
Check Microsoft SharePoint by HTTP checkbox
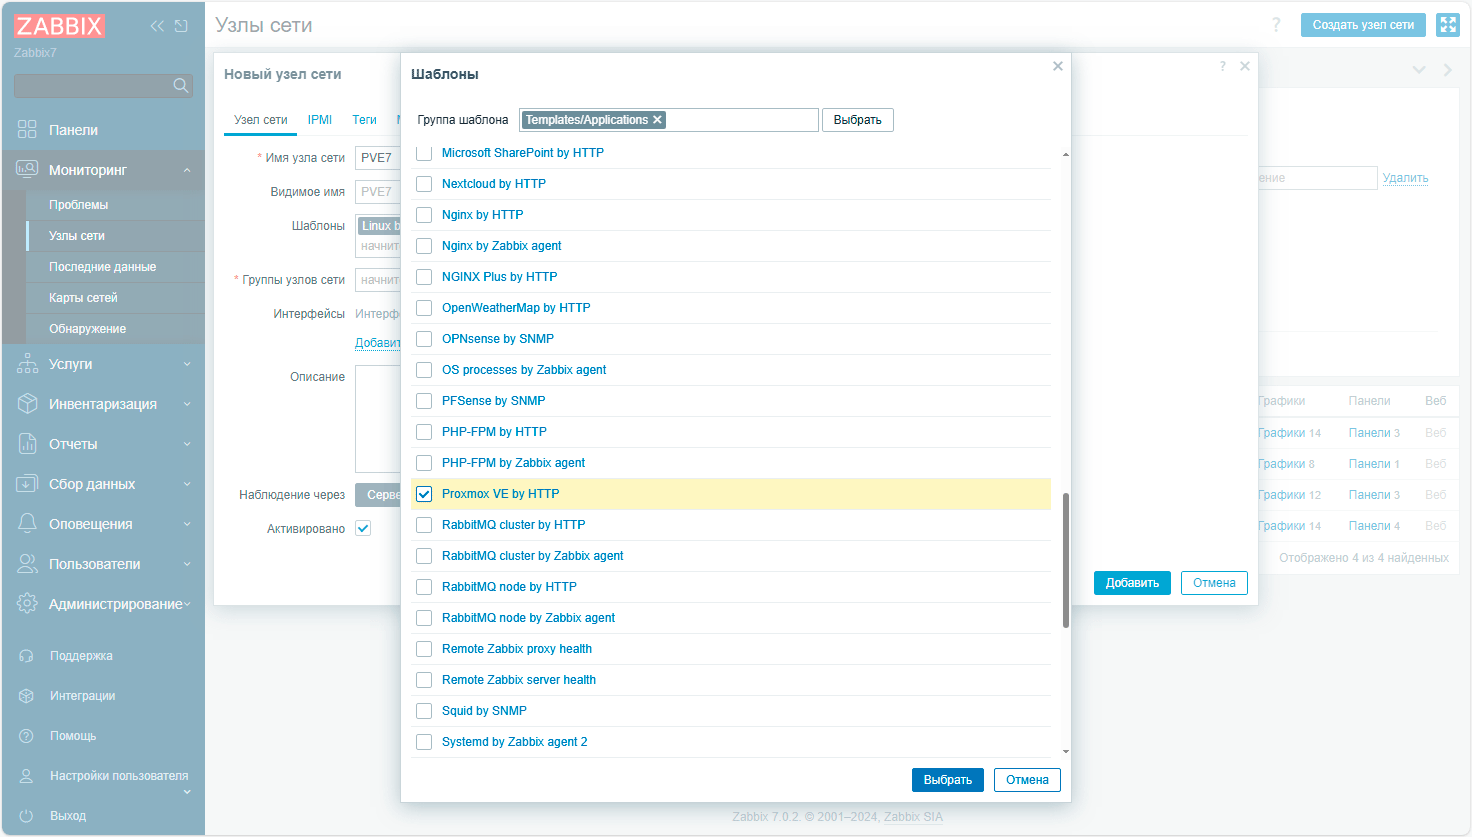(424, 153)
